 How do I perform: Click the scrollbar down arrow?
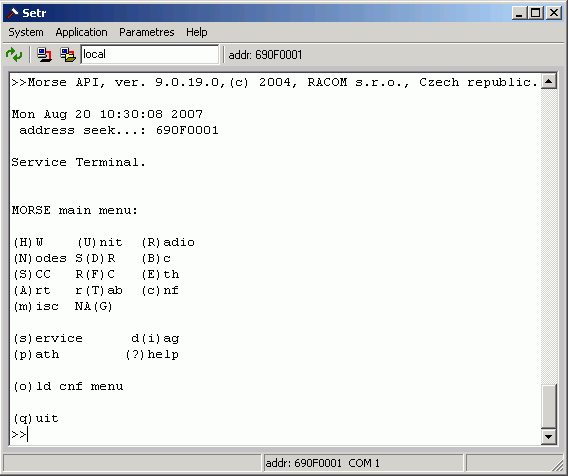548,437
